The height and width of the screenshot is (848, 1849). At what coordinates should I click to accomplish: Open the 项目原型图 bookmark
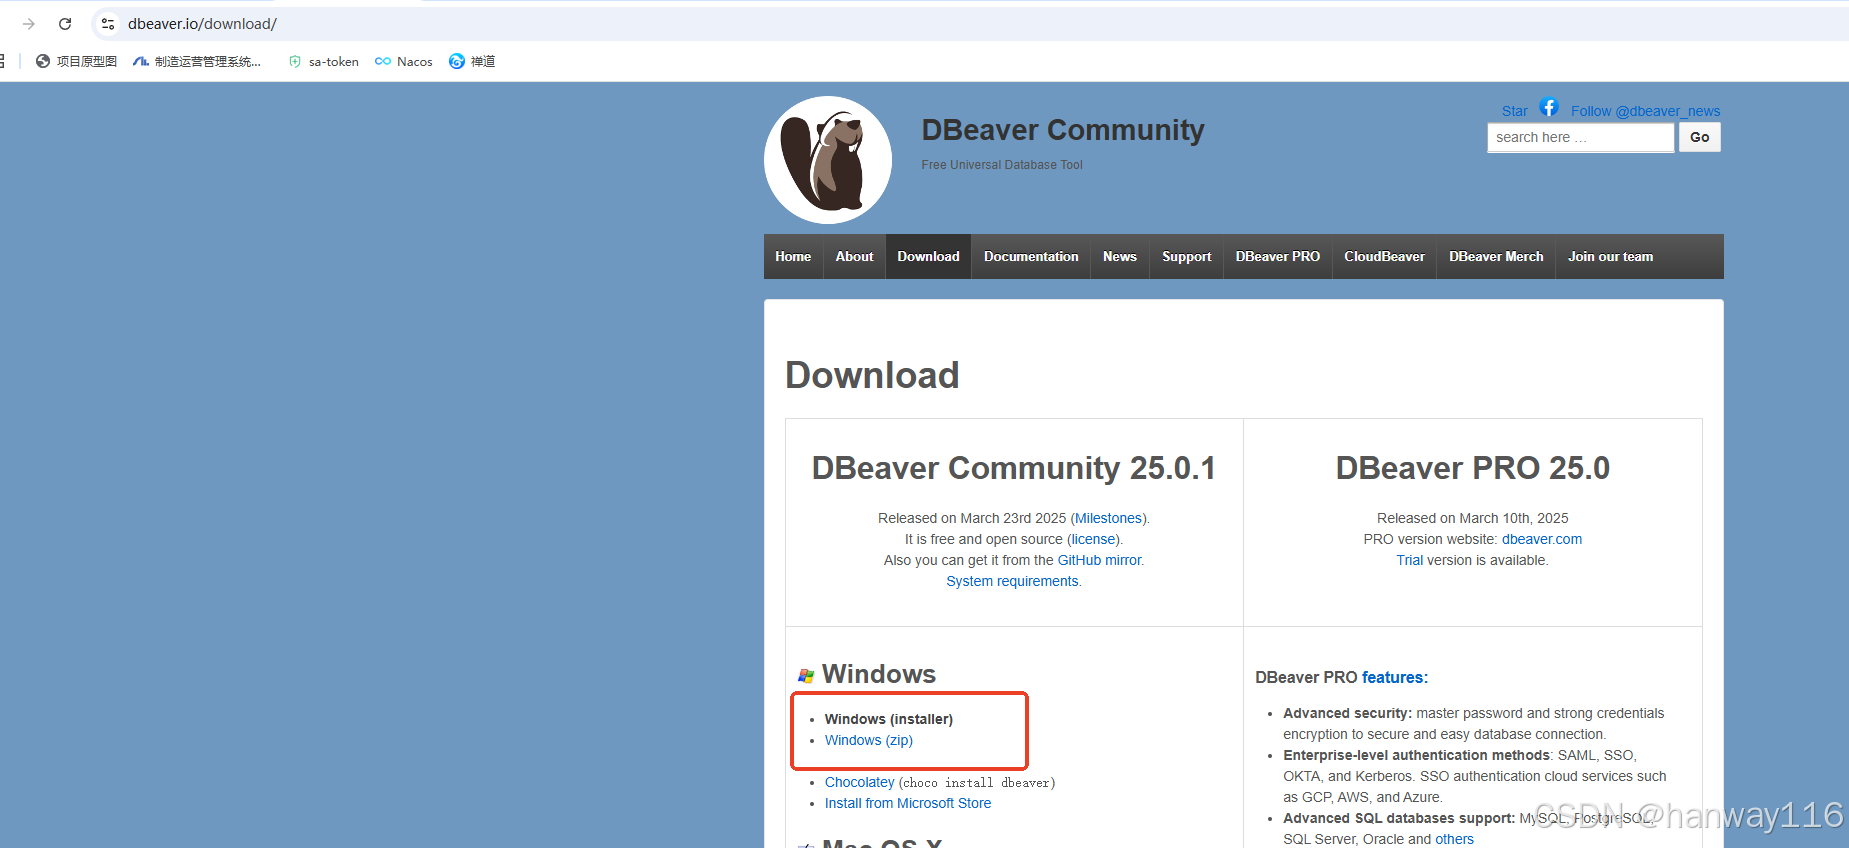click(76, 62)
